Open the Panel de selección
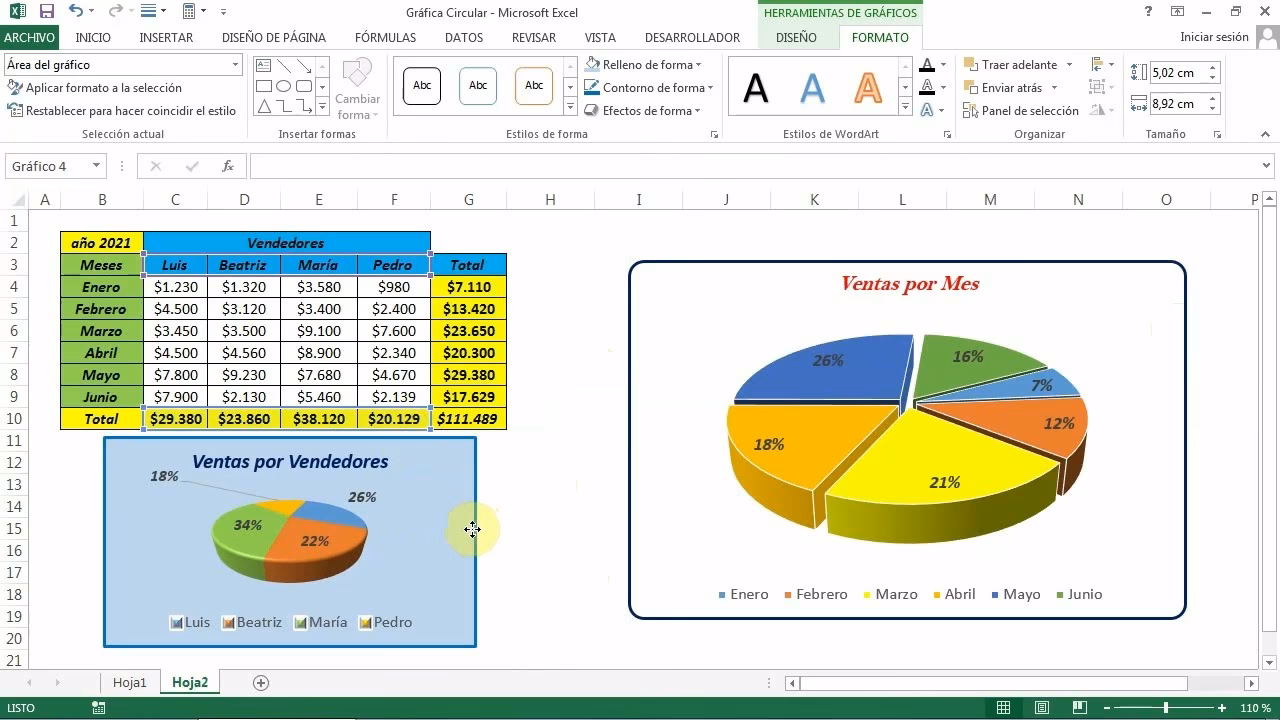 coord(1021,111)
